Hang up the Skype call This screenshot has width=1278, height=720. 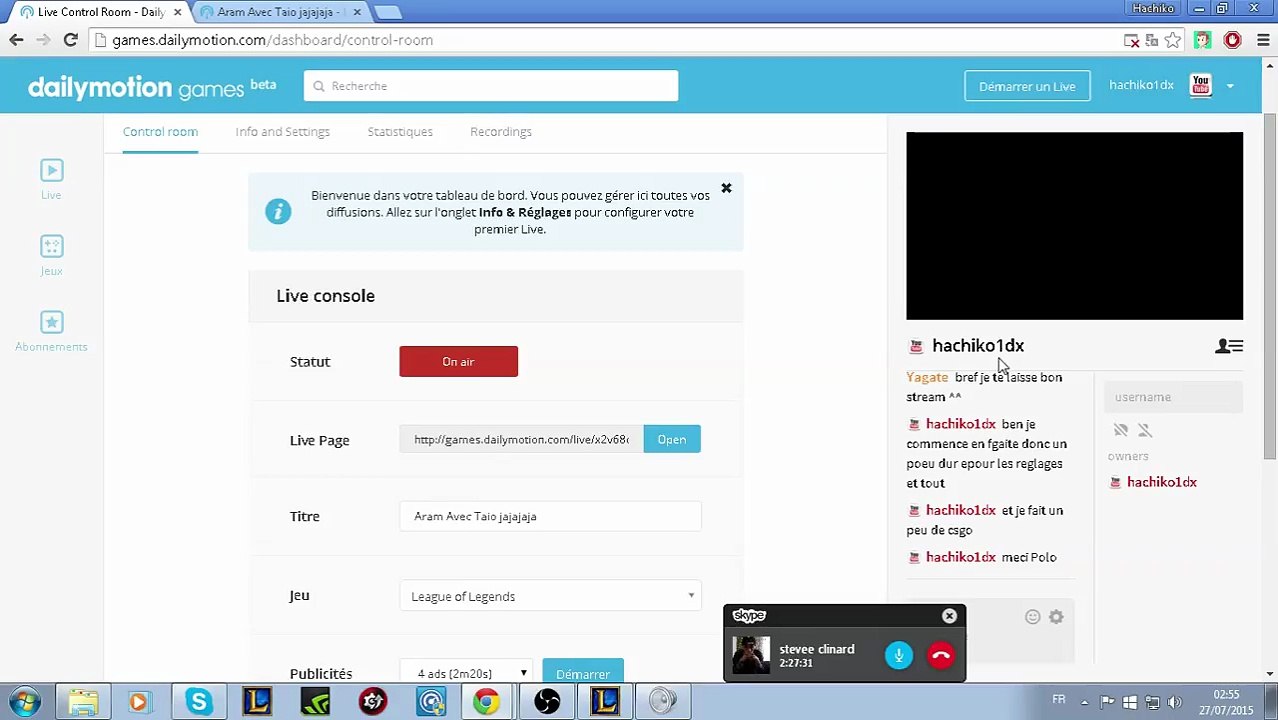pos(941,655)
